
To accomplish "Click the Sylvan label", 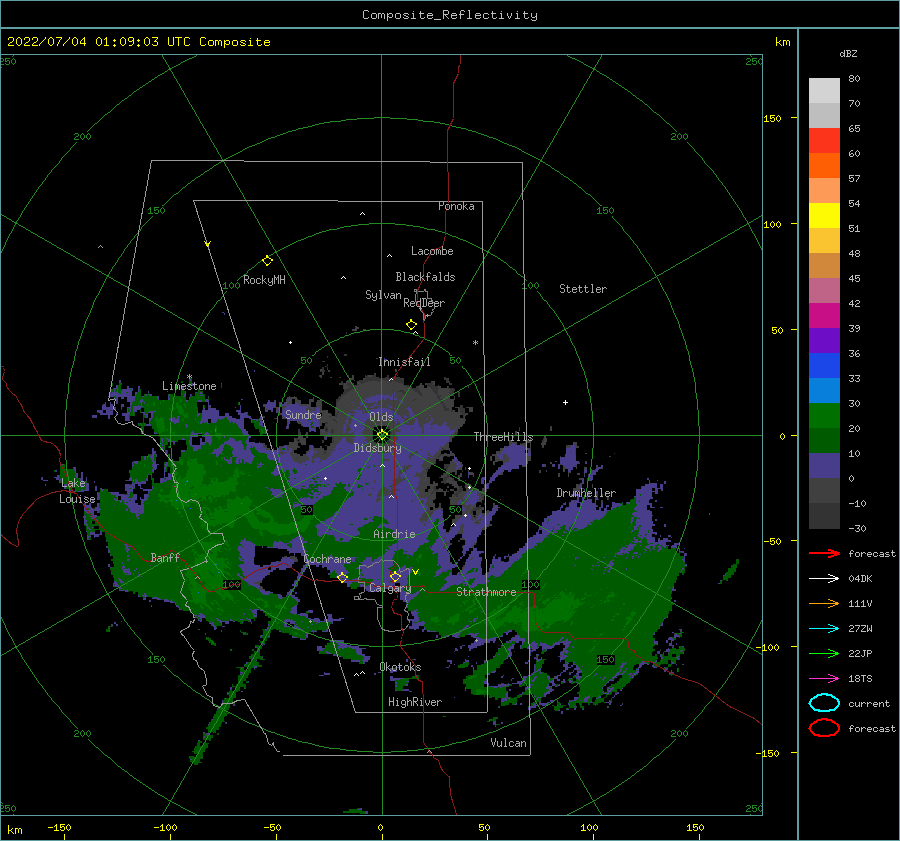I will (383, 296).
